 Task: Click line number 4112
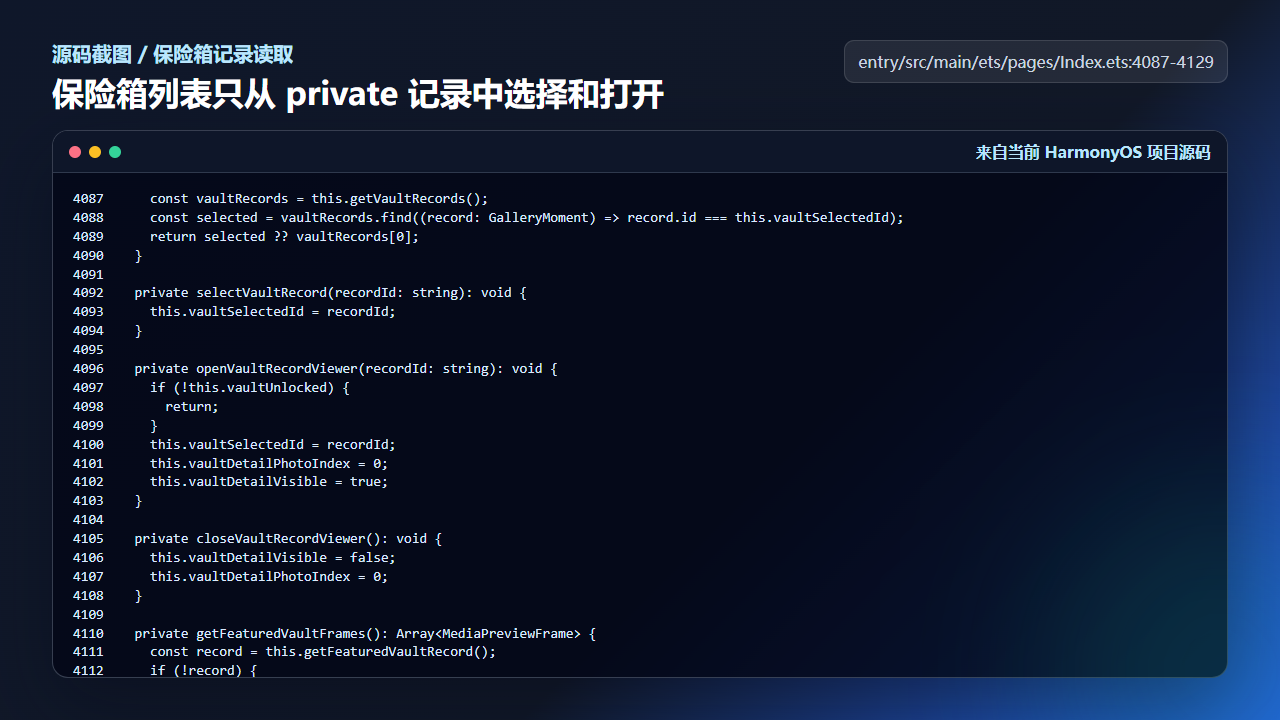88,671
